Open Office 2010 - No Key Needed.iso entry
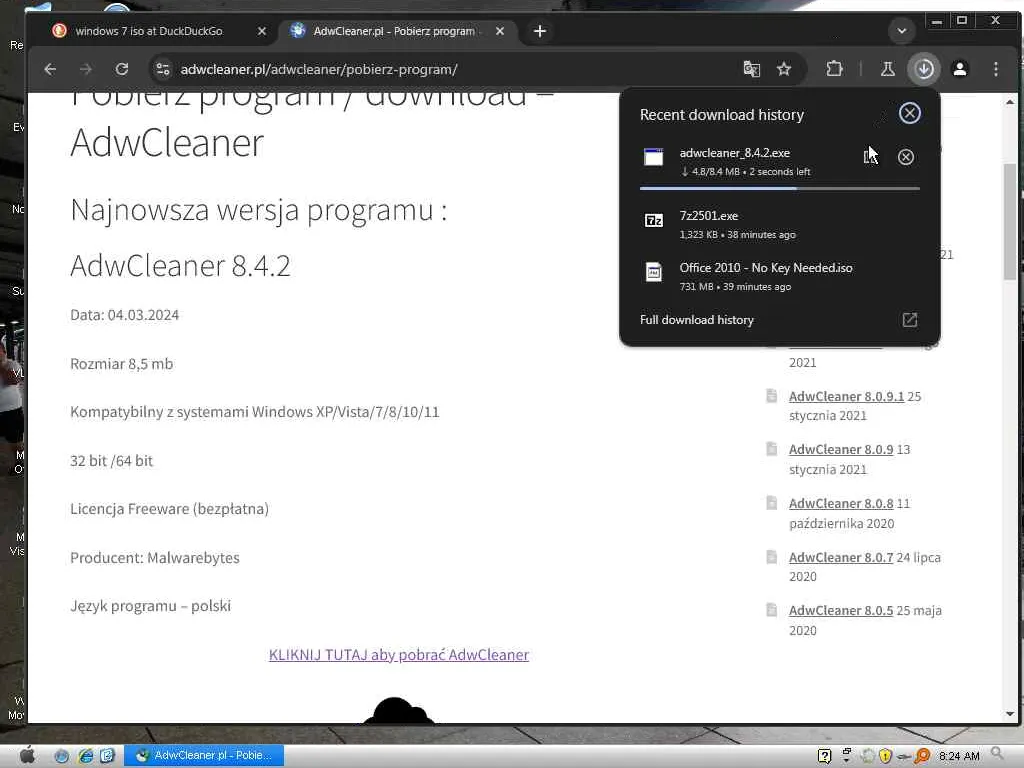This screenshot has height=768, width=1024. 780,276
